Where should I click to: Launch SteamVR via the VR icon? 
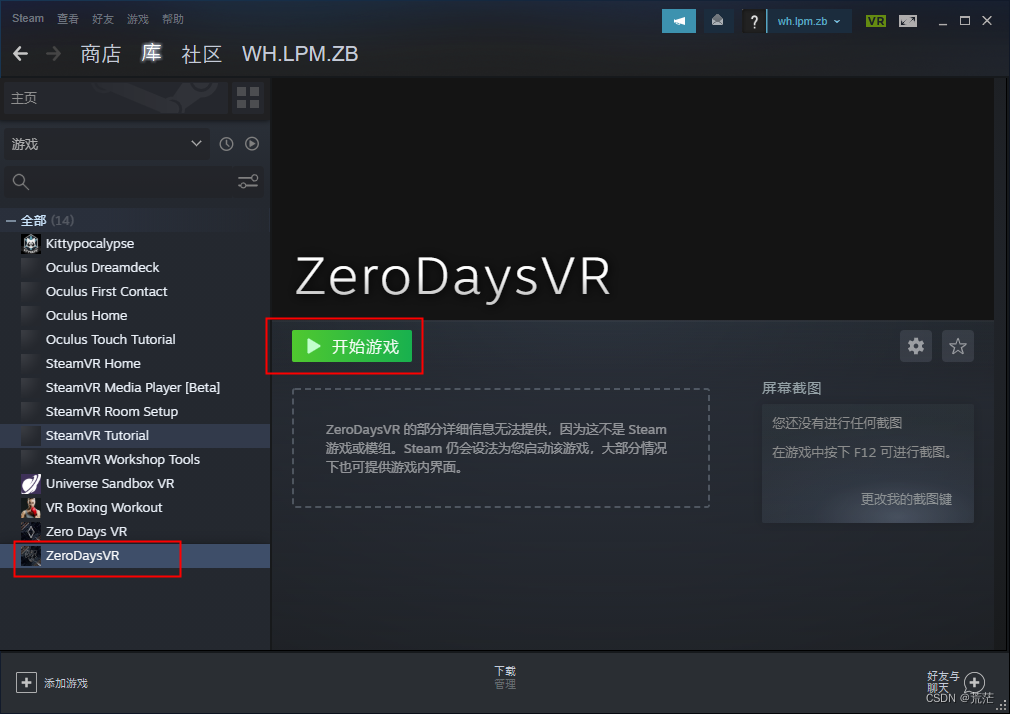(875, 21)
